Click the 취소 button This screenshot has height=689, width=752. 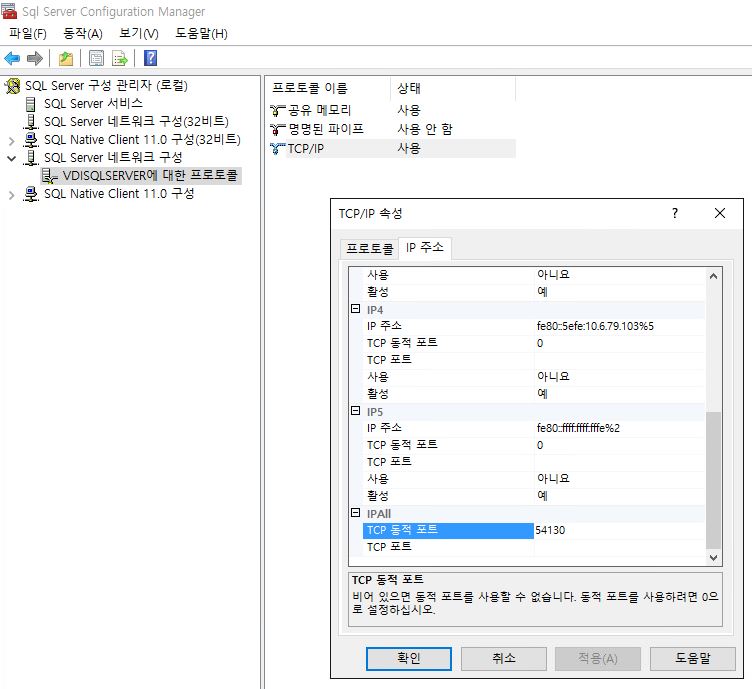[x=504, y=658]
